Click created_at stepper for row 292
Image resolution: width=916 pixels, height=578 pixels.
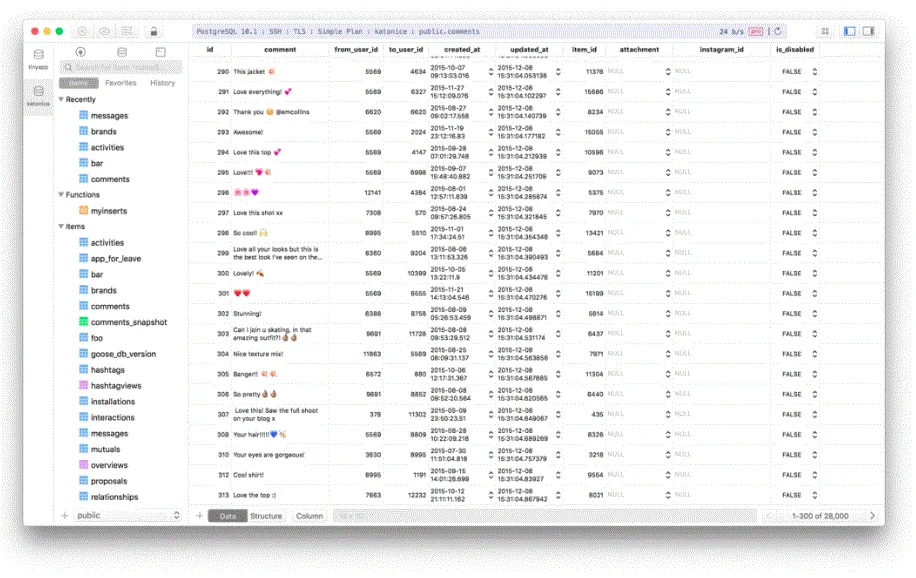coord(491,112)
